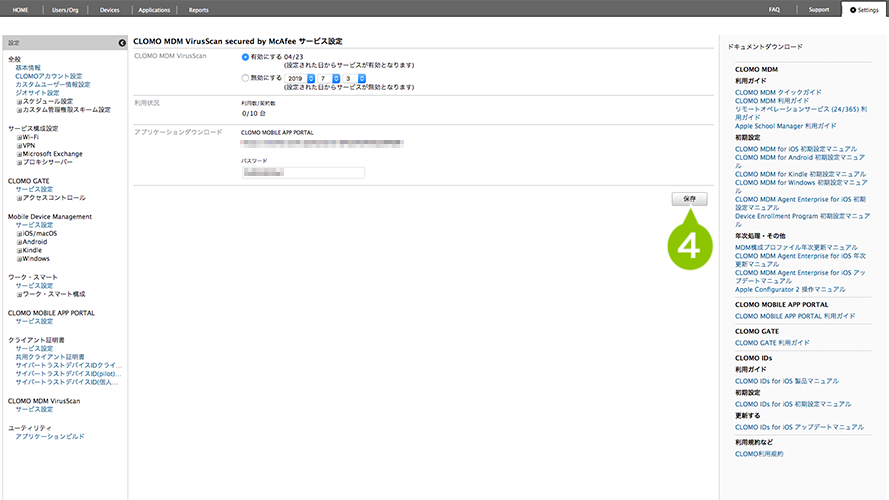Open アプリケーションビルド link

pyautogui.click(x=50, y=437)
